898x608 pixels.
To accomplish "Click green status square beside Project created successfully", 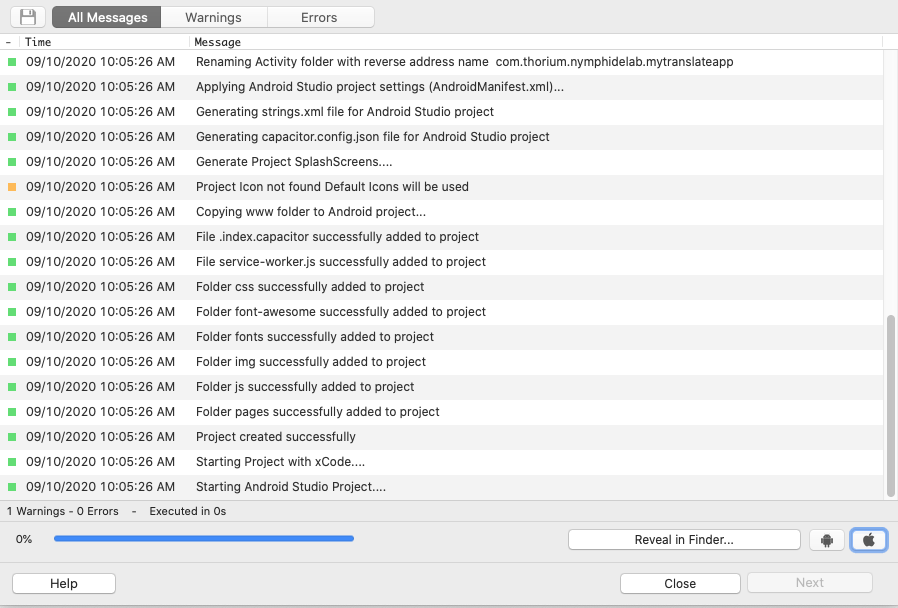I will click(x=12, y=437).
